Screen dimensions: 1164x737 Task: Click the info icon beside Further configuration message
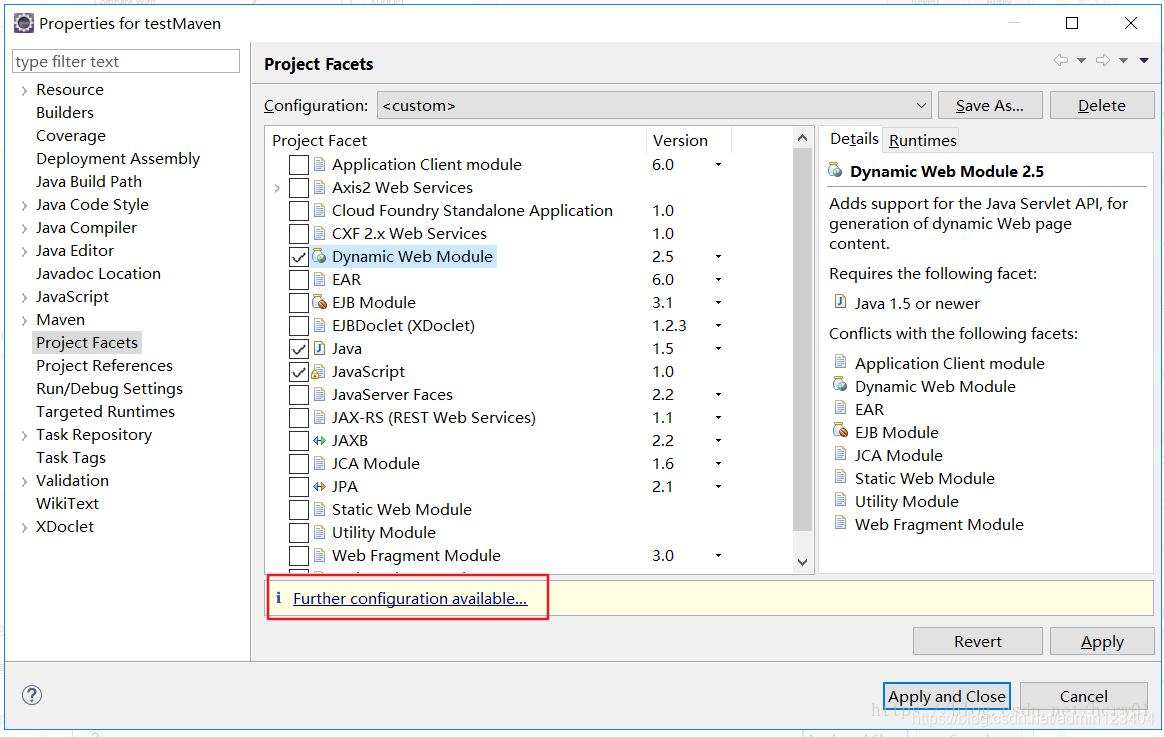coord(278,597)
